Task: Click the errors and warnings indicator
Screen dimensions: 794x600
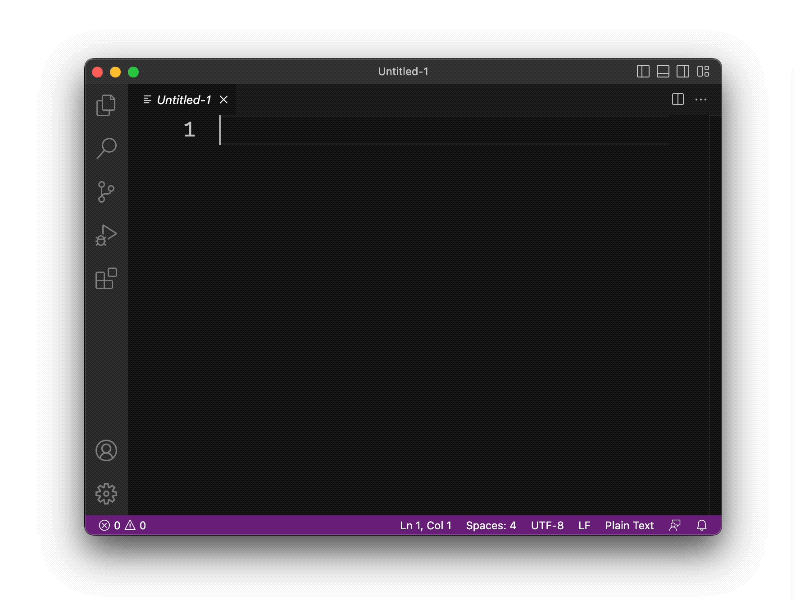Action: click(122, 525)
